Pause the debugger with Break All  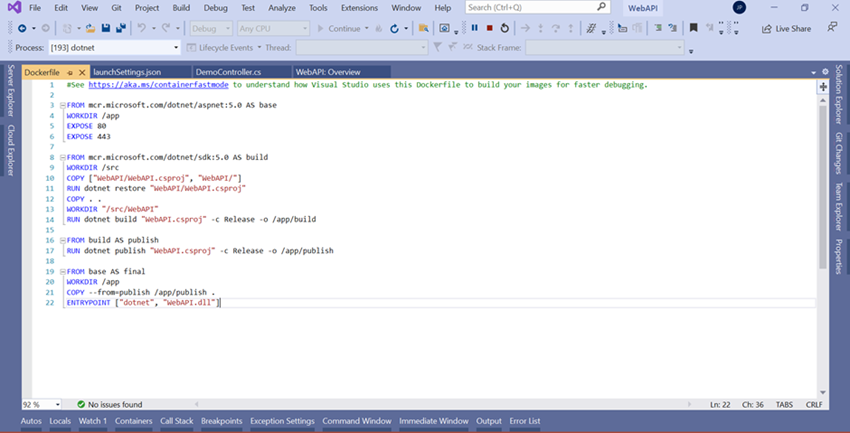(x=474, y=28)
